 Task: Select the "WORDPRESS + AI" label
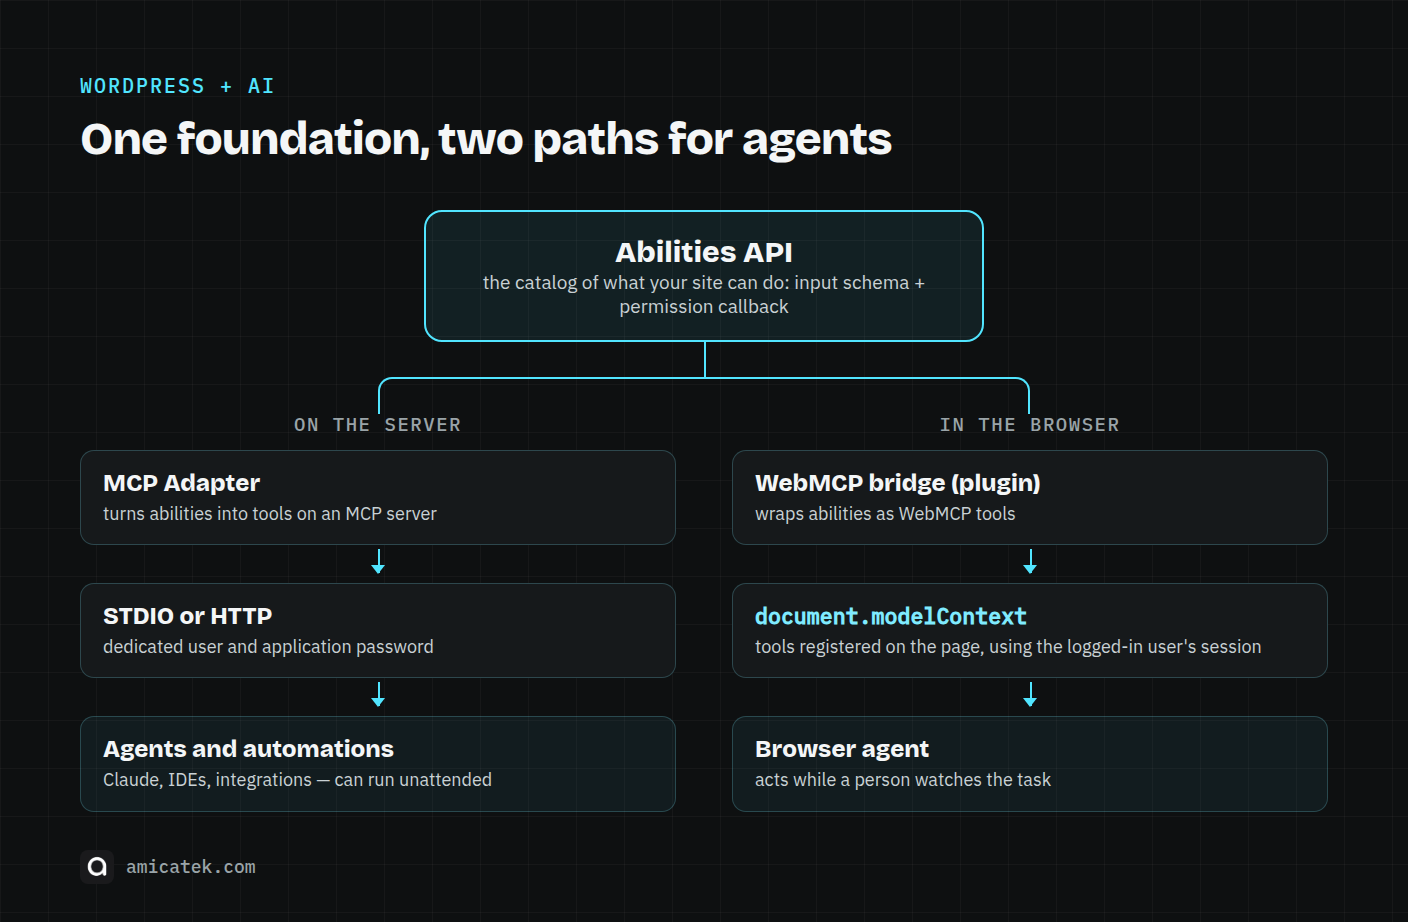(177, 86)
